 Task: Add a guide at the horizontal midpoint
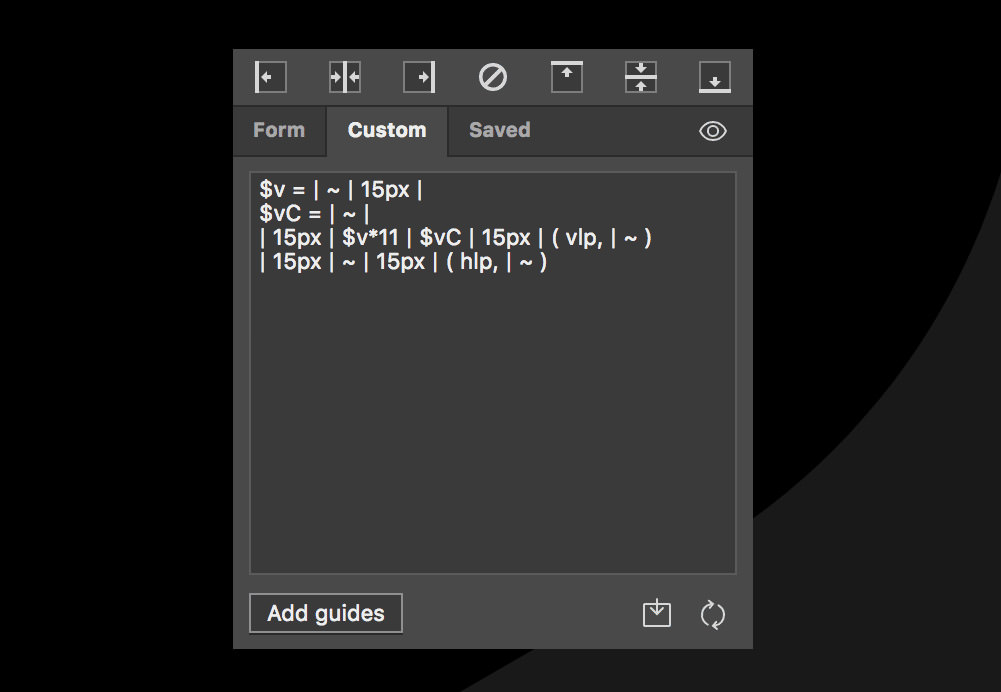click(641, 77)
